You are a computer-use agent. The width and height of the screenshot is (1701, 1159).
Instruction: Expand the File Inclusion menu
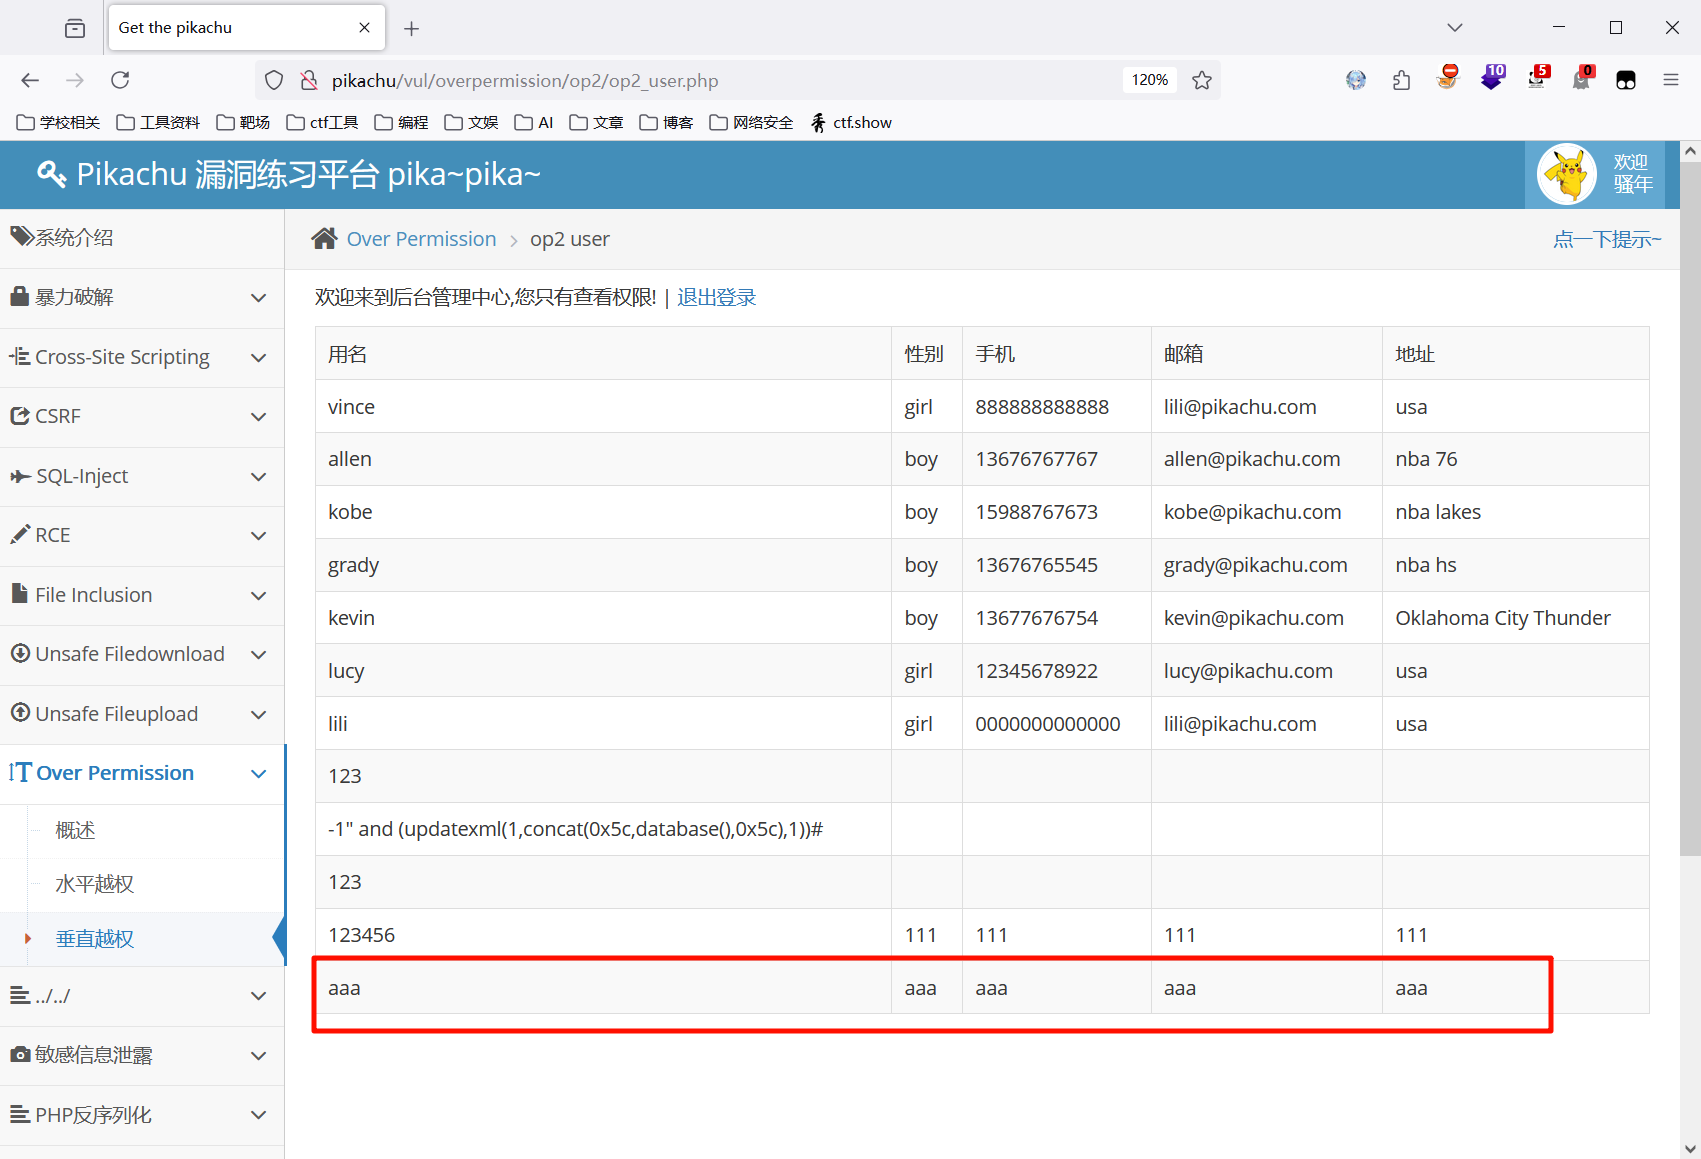pyautogui.click(x=142, y=595)
